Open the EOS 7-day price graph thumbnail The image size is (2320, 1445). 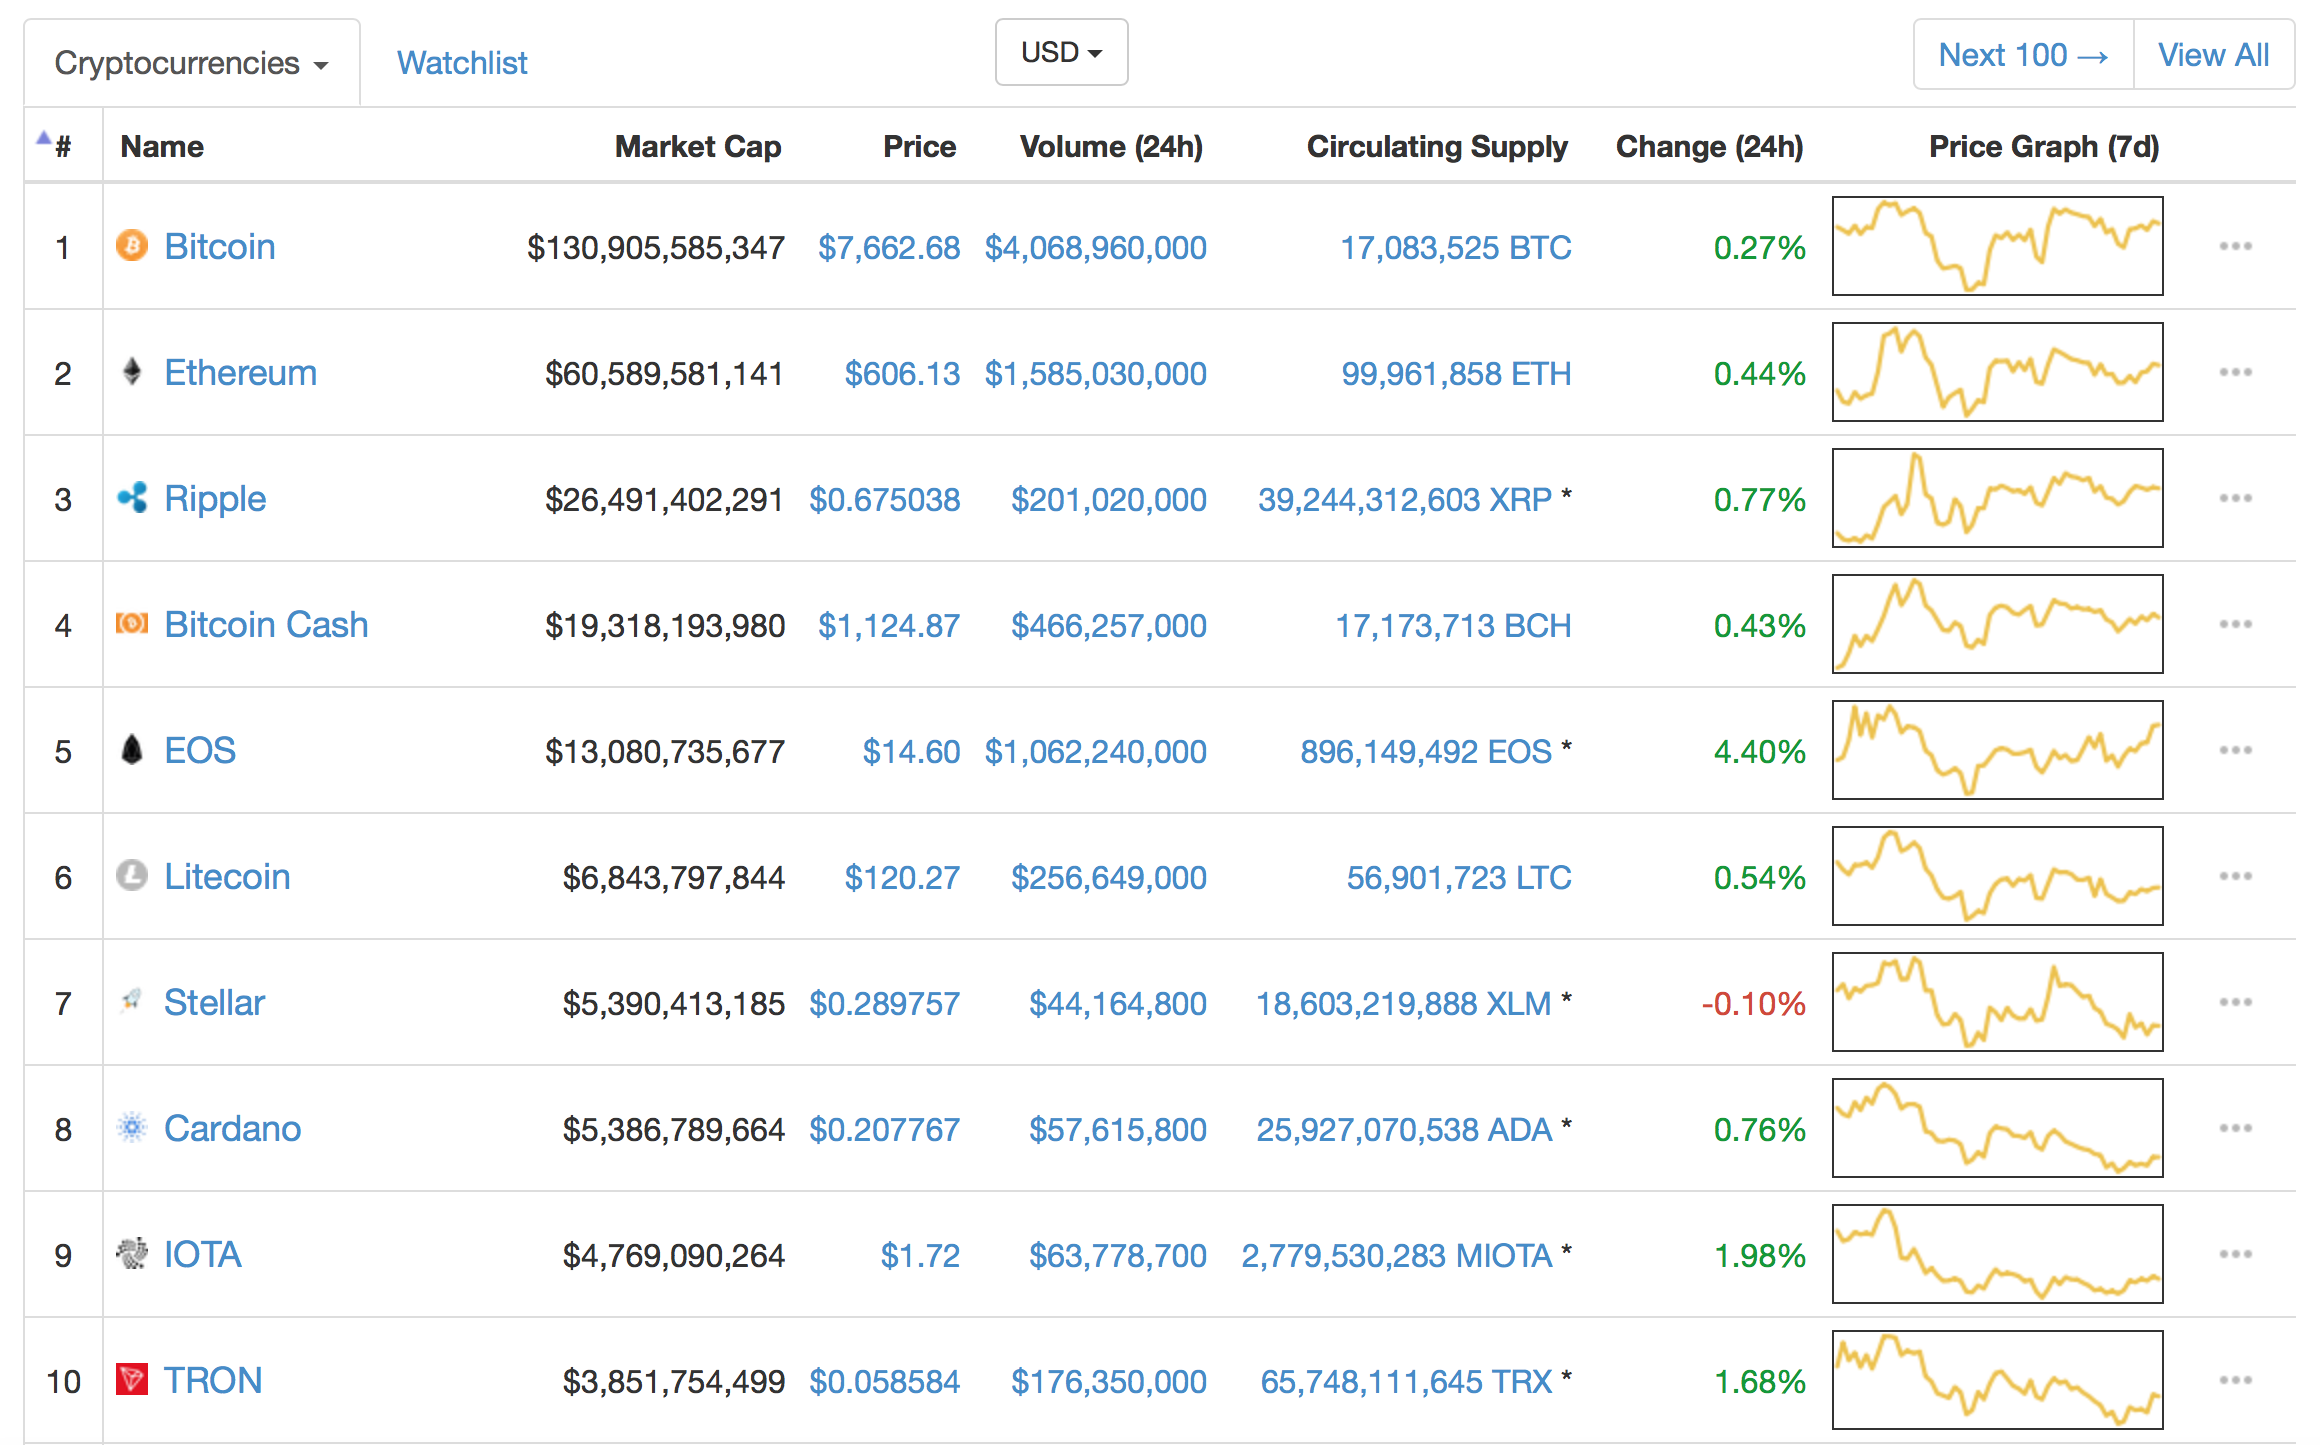(1996, 750)
